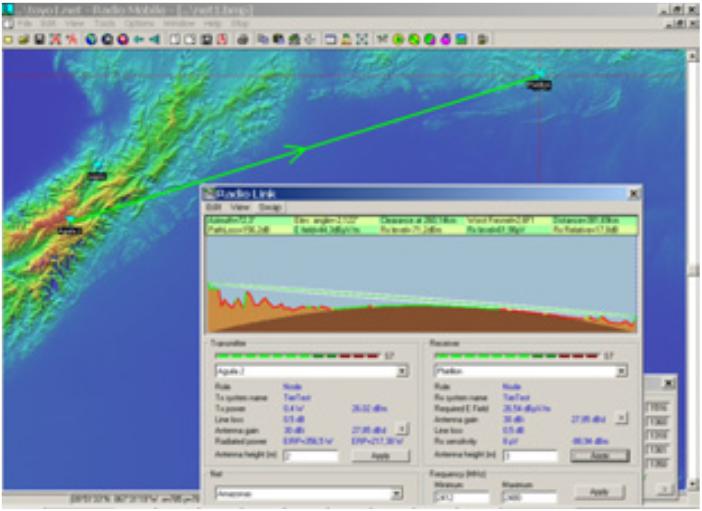The height and width of the screenshot is (511, 702).
Task: Click the small button beside transmitter antenna gain
Action: coord(402,427)
